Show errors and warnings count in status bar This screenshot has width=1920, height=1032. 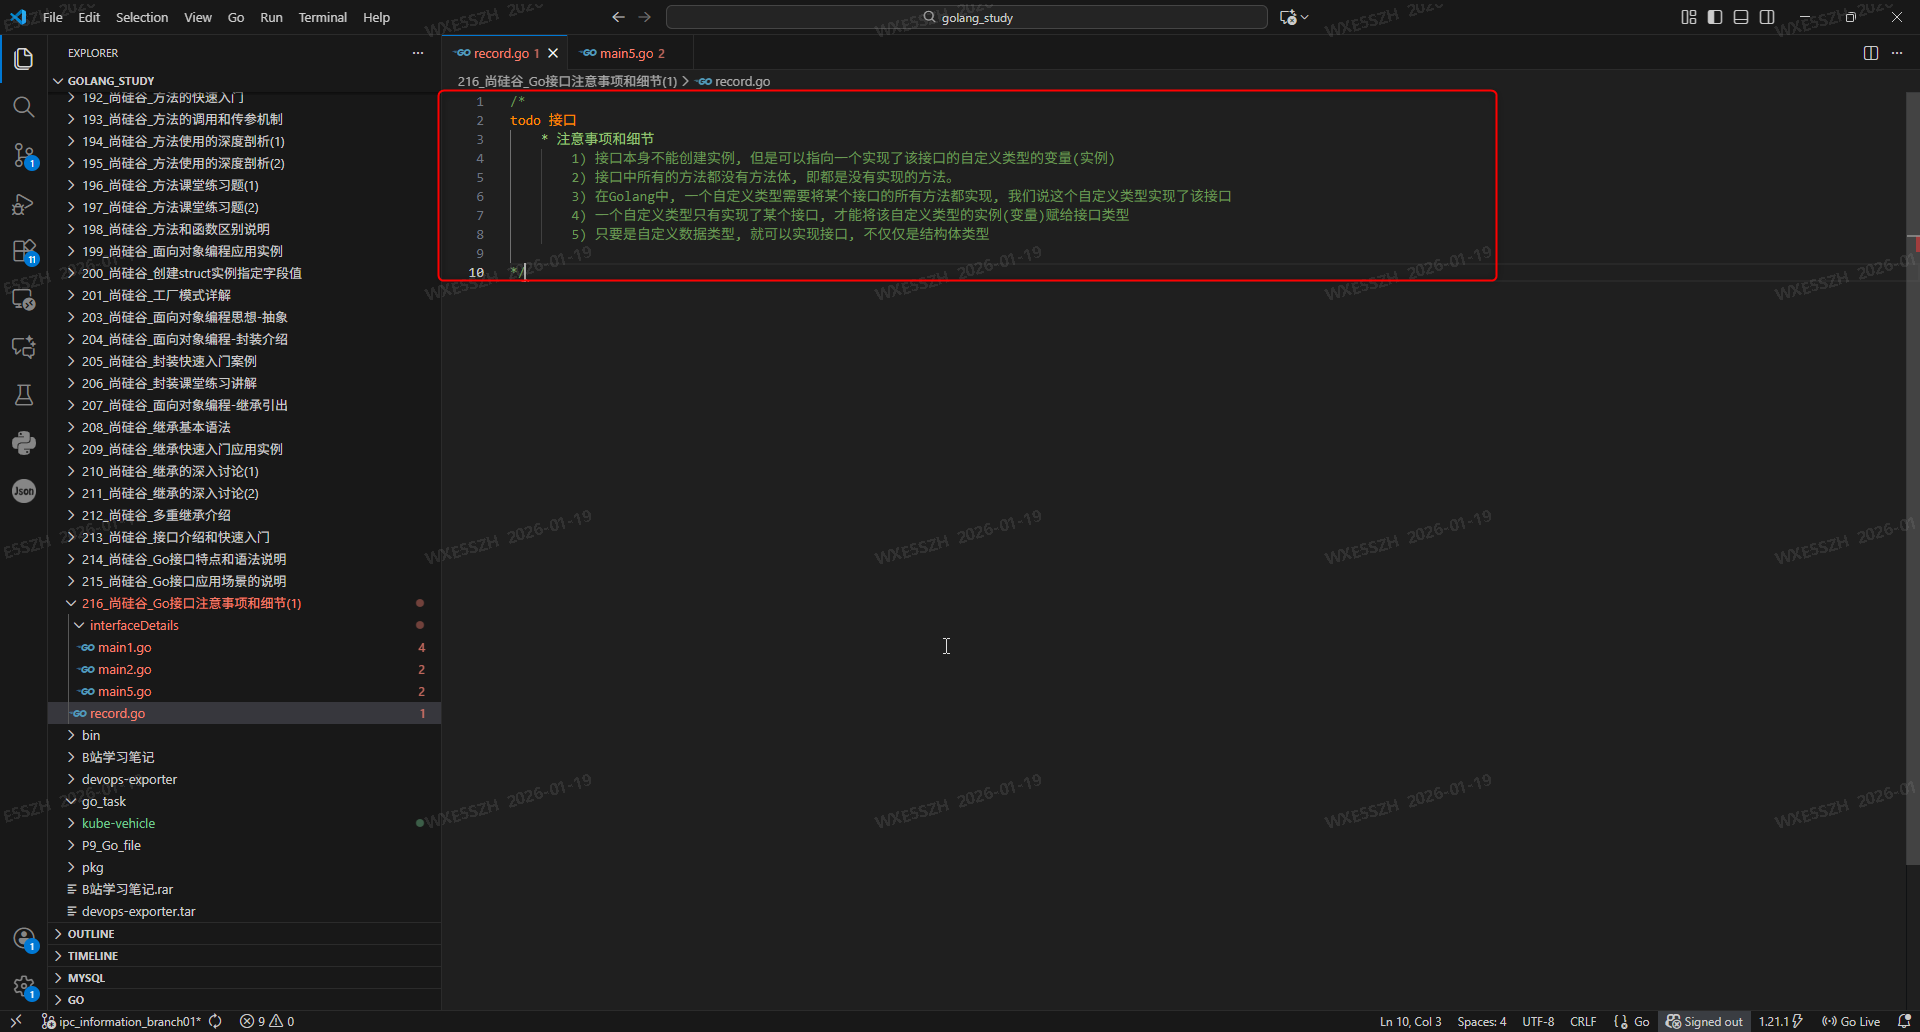pyautogui.click(x=267, y=1021)
